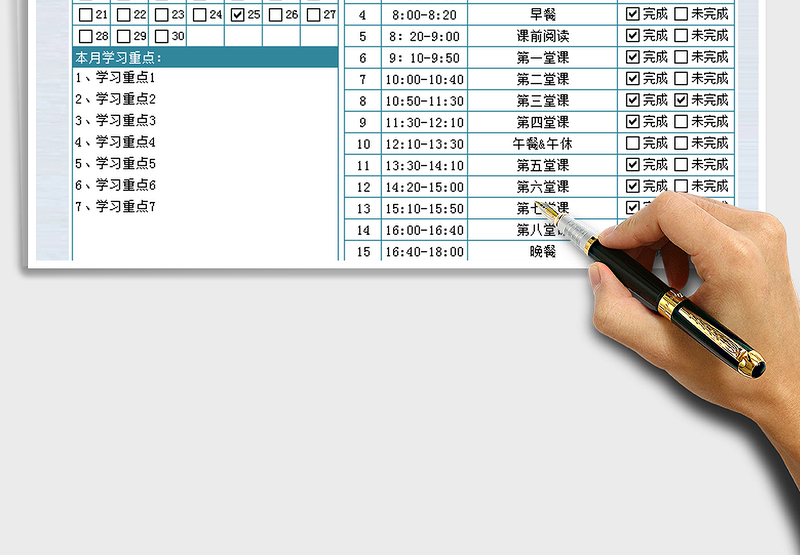Check 未完成 checkbox for 第五堂课 row
The image size is (800, 555).
coord(681,164)
